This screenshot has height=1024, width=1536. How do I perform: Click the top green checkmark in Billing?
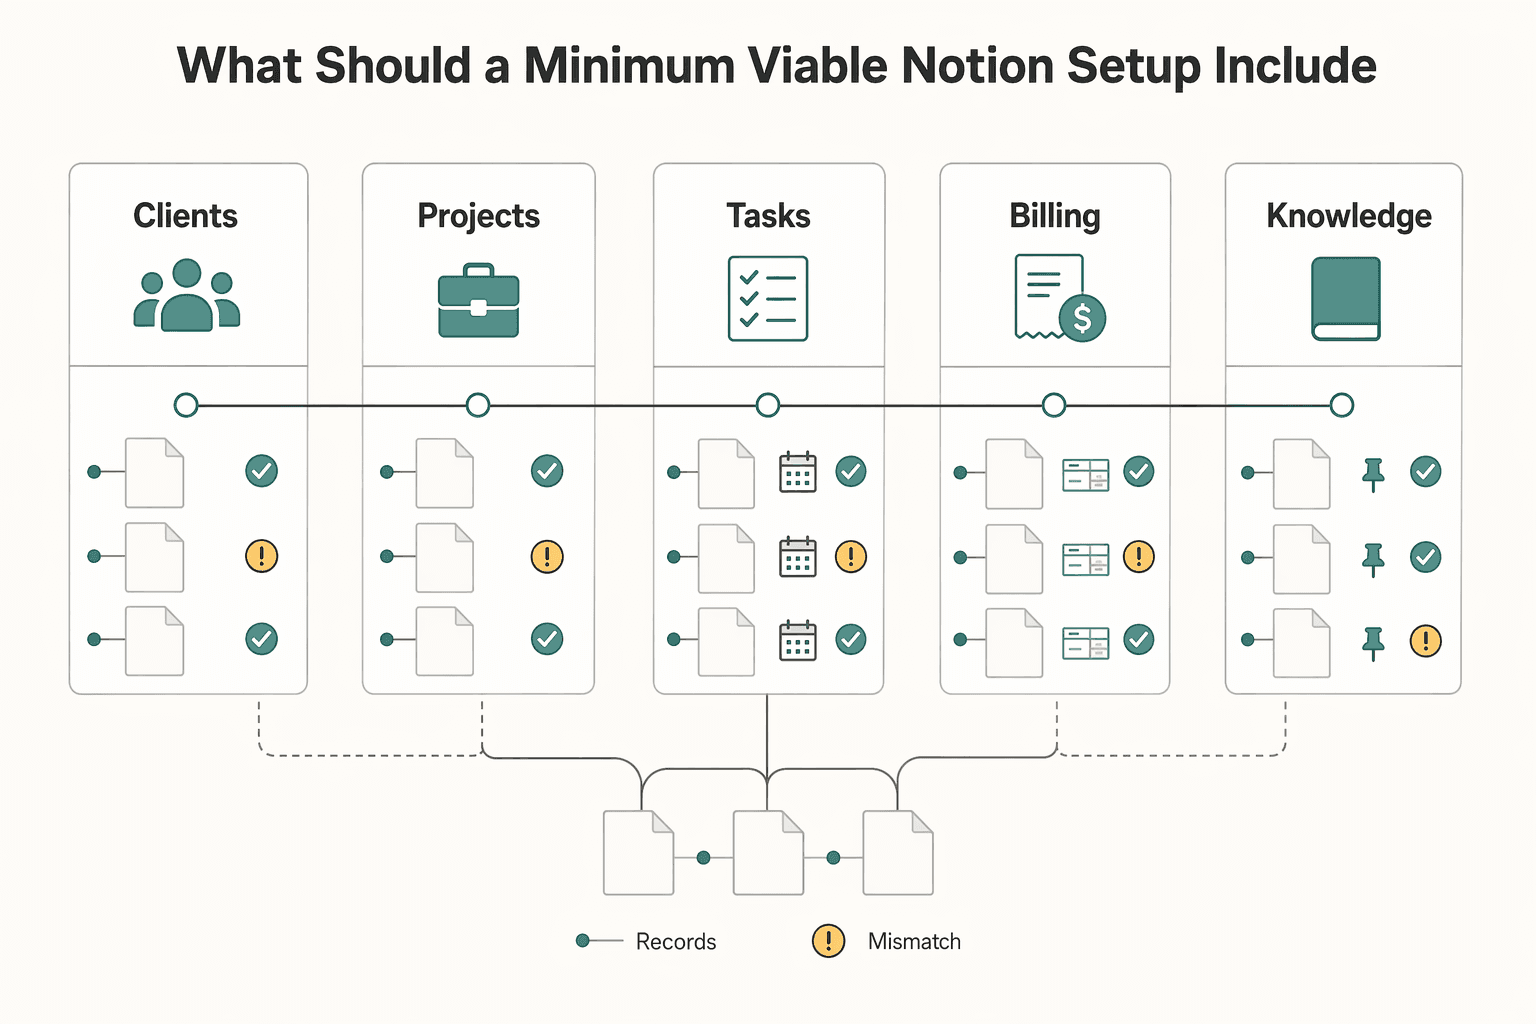(1139, 471)
